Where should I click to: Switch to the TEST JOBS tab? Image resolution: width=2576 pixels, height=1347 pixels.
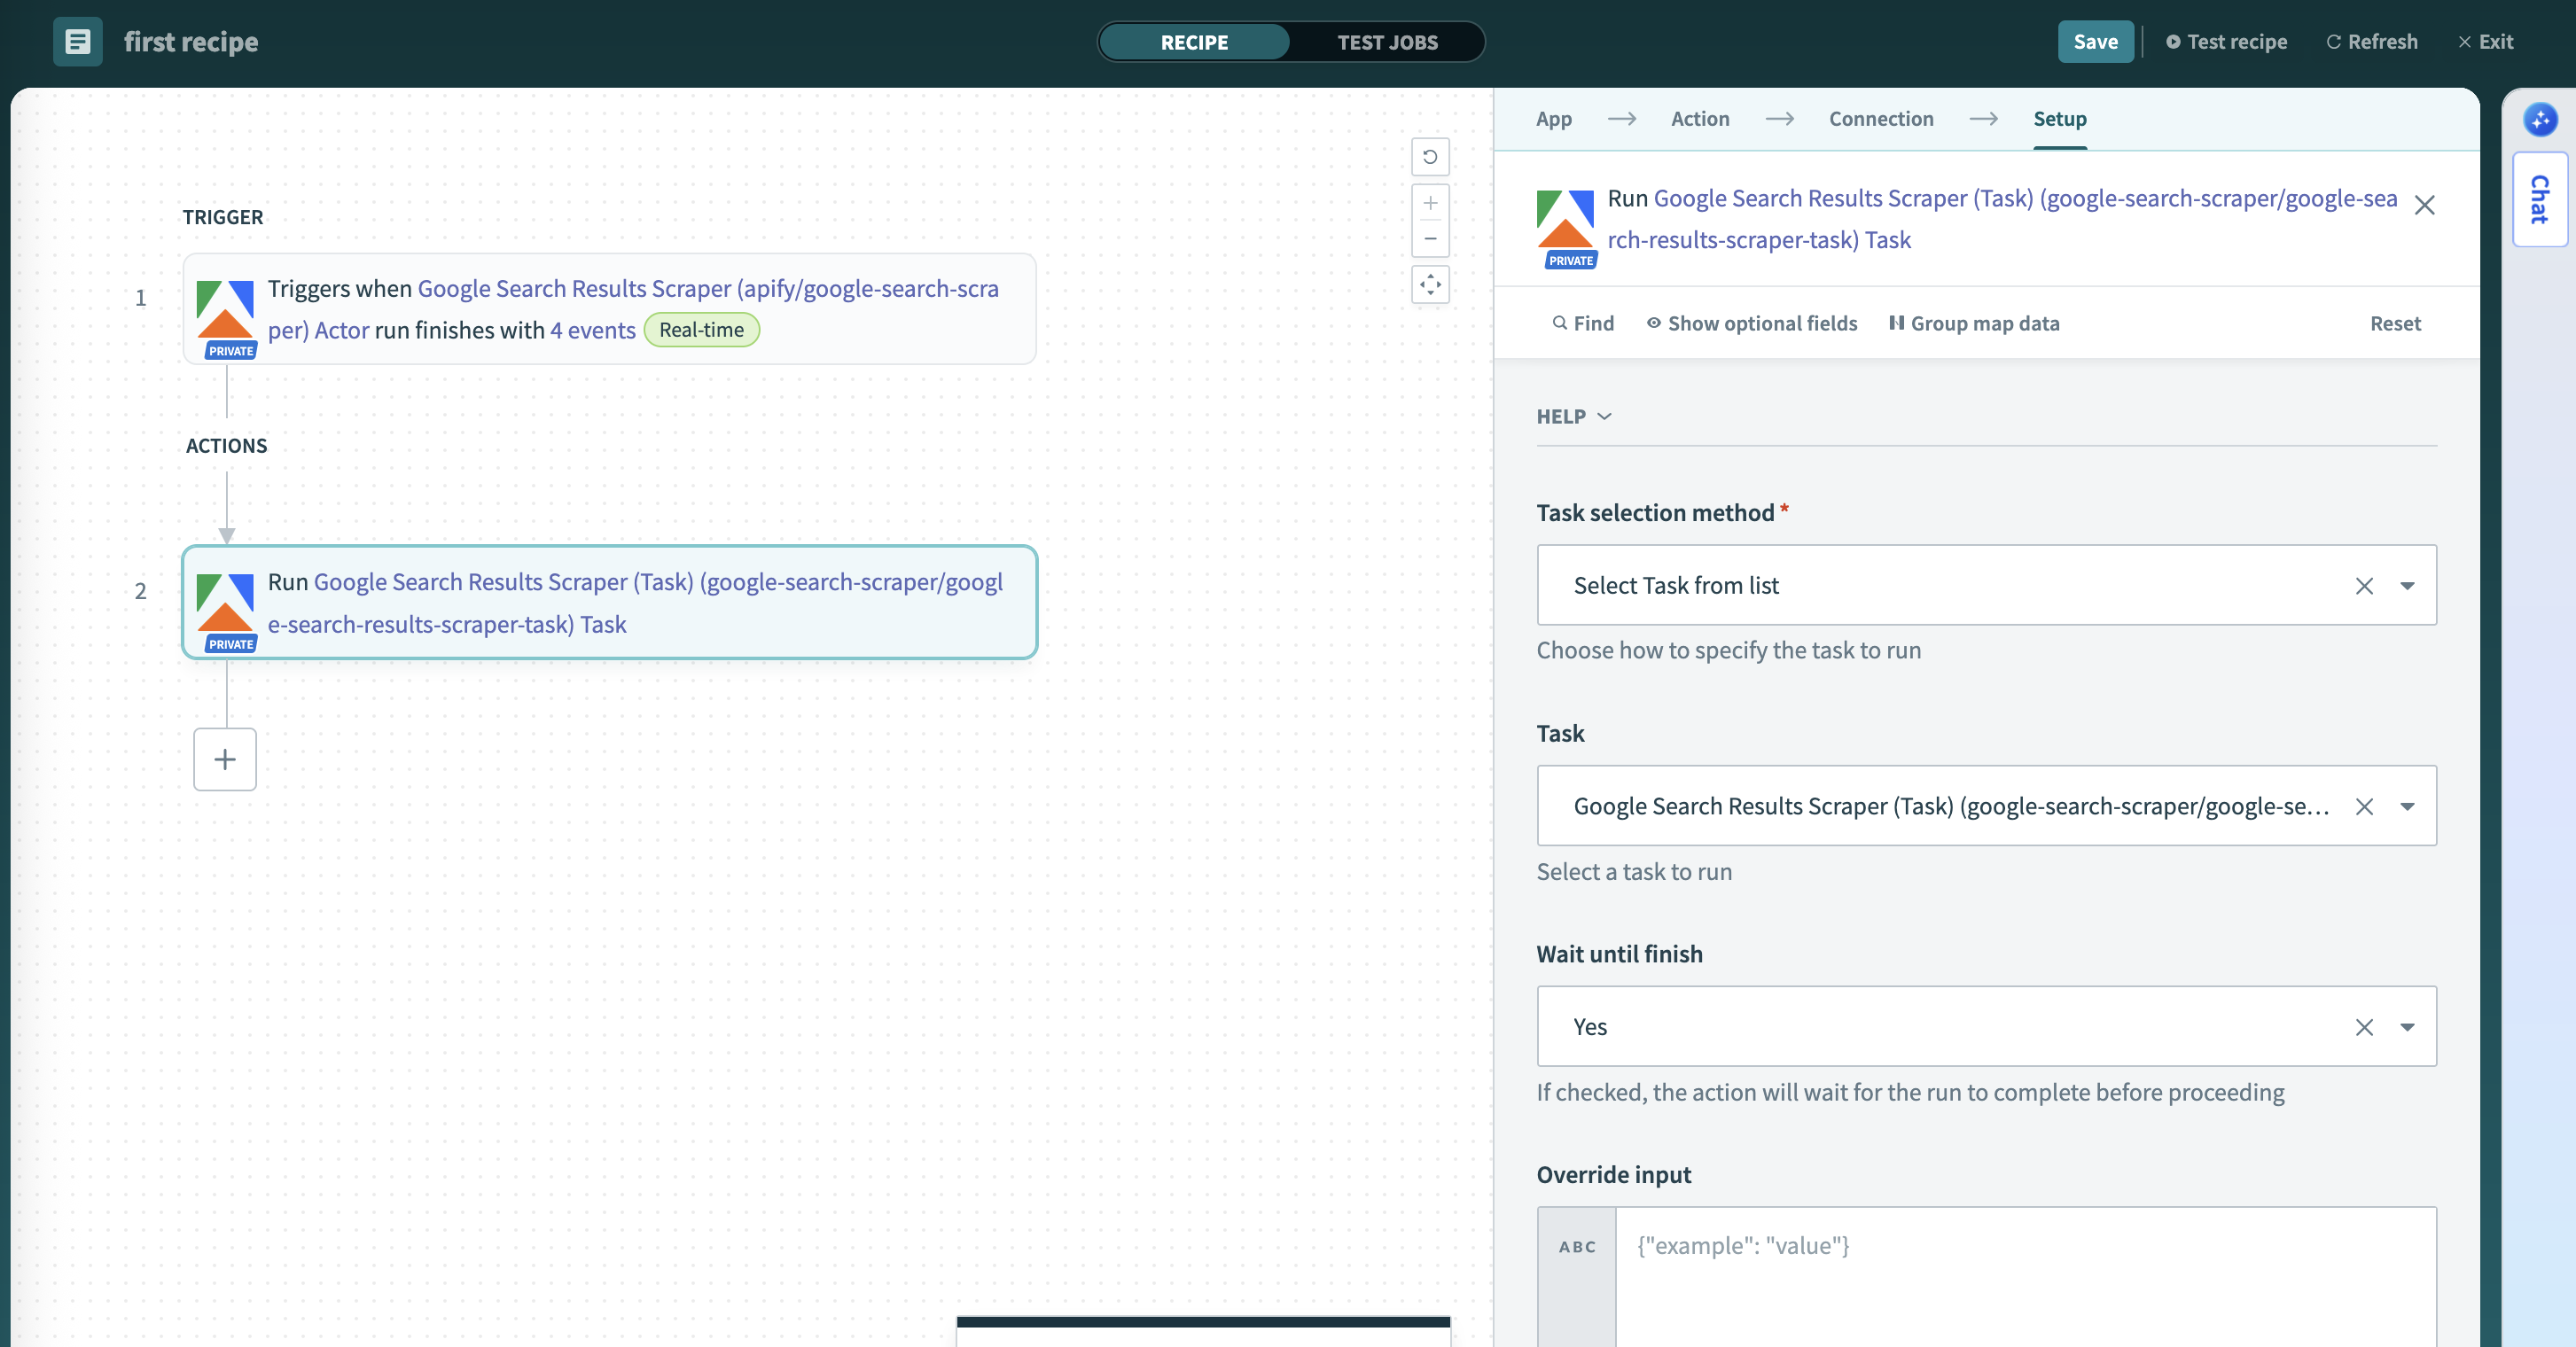[x=1387, y=41]
